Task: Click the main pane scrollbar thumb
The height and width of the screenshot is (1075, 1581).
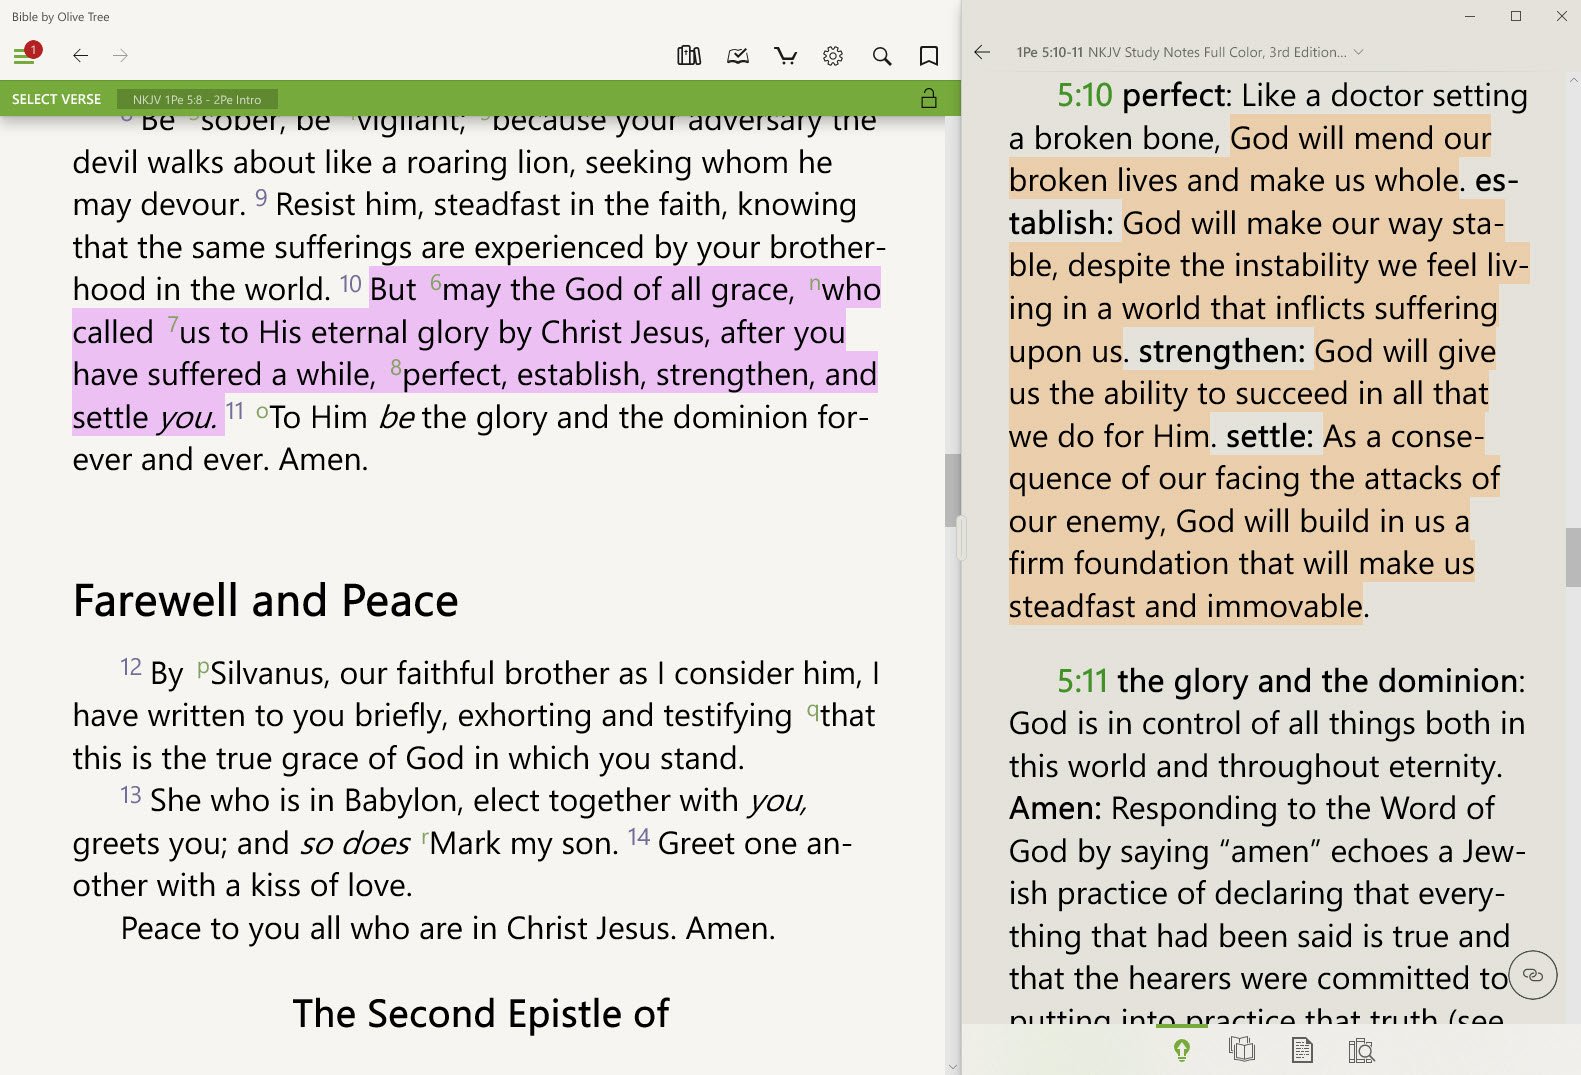Action: pos(952,490)
